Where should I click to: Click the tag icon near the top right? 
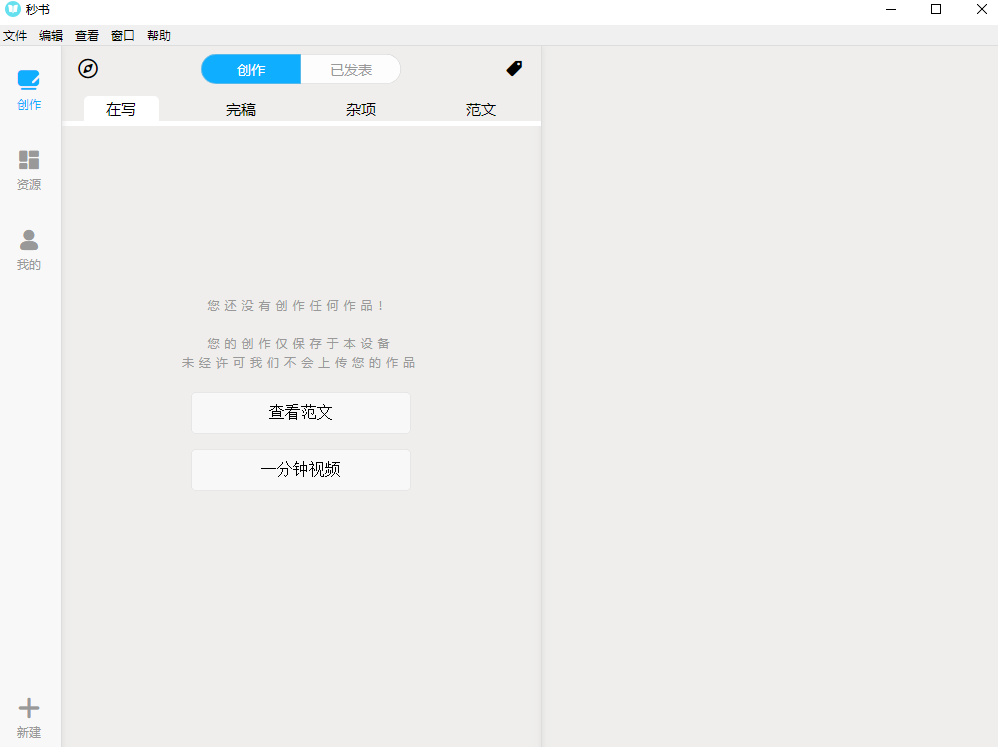click(514, 69)
